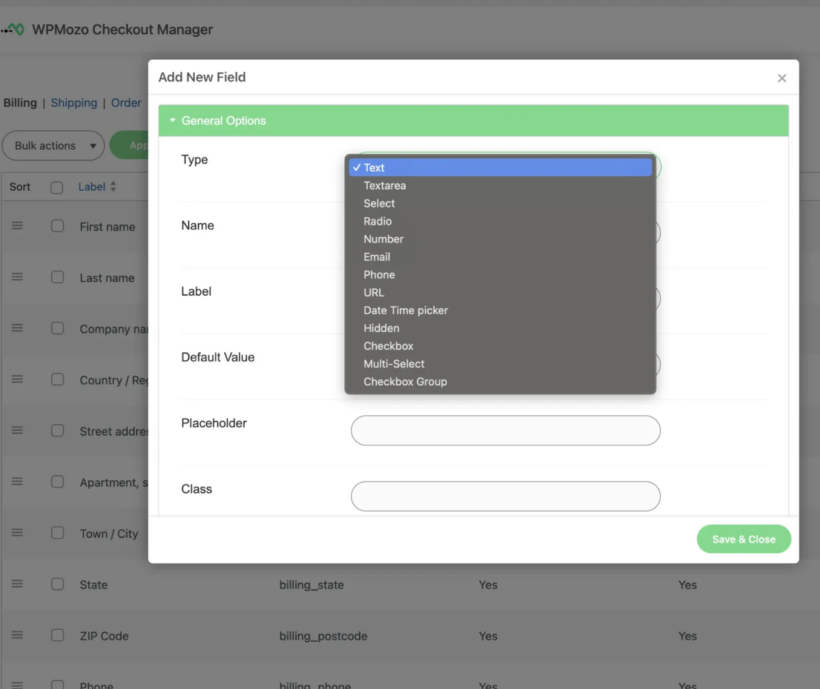This screenshot has width=820, height=689.
Task: Click drag handle for State row
Action: 17,584
